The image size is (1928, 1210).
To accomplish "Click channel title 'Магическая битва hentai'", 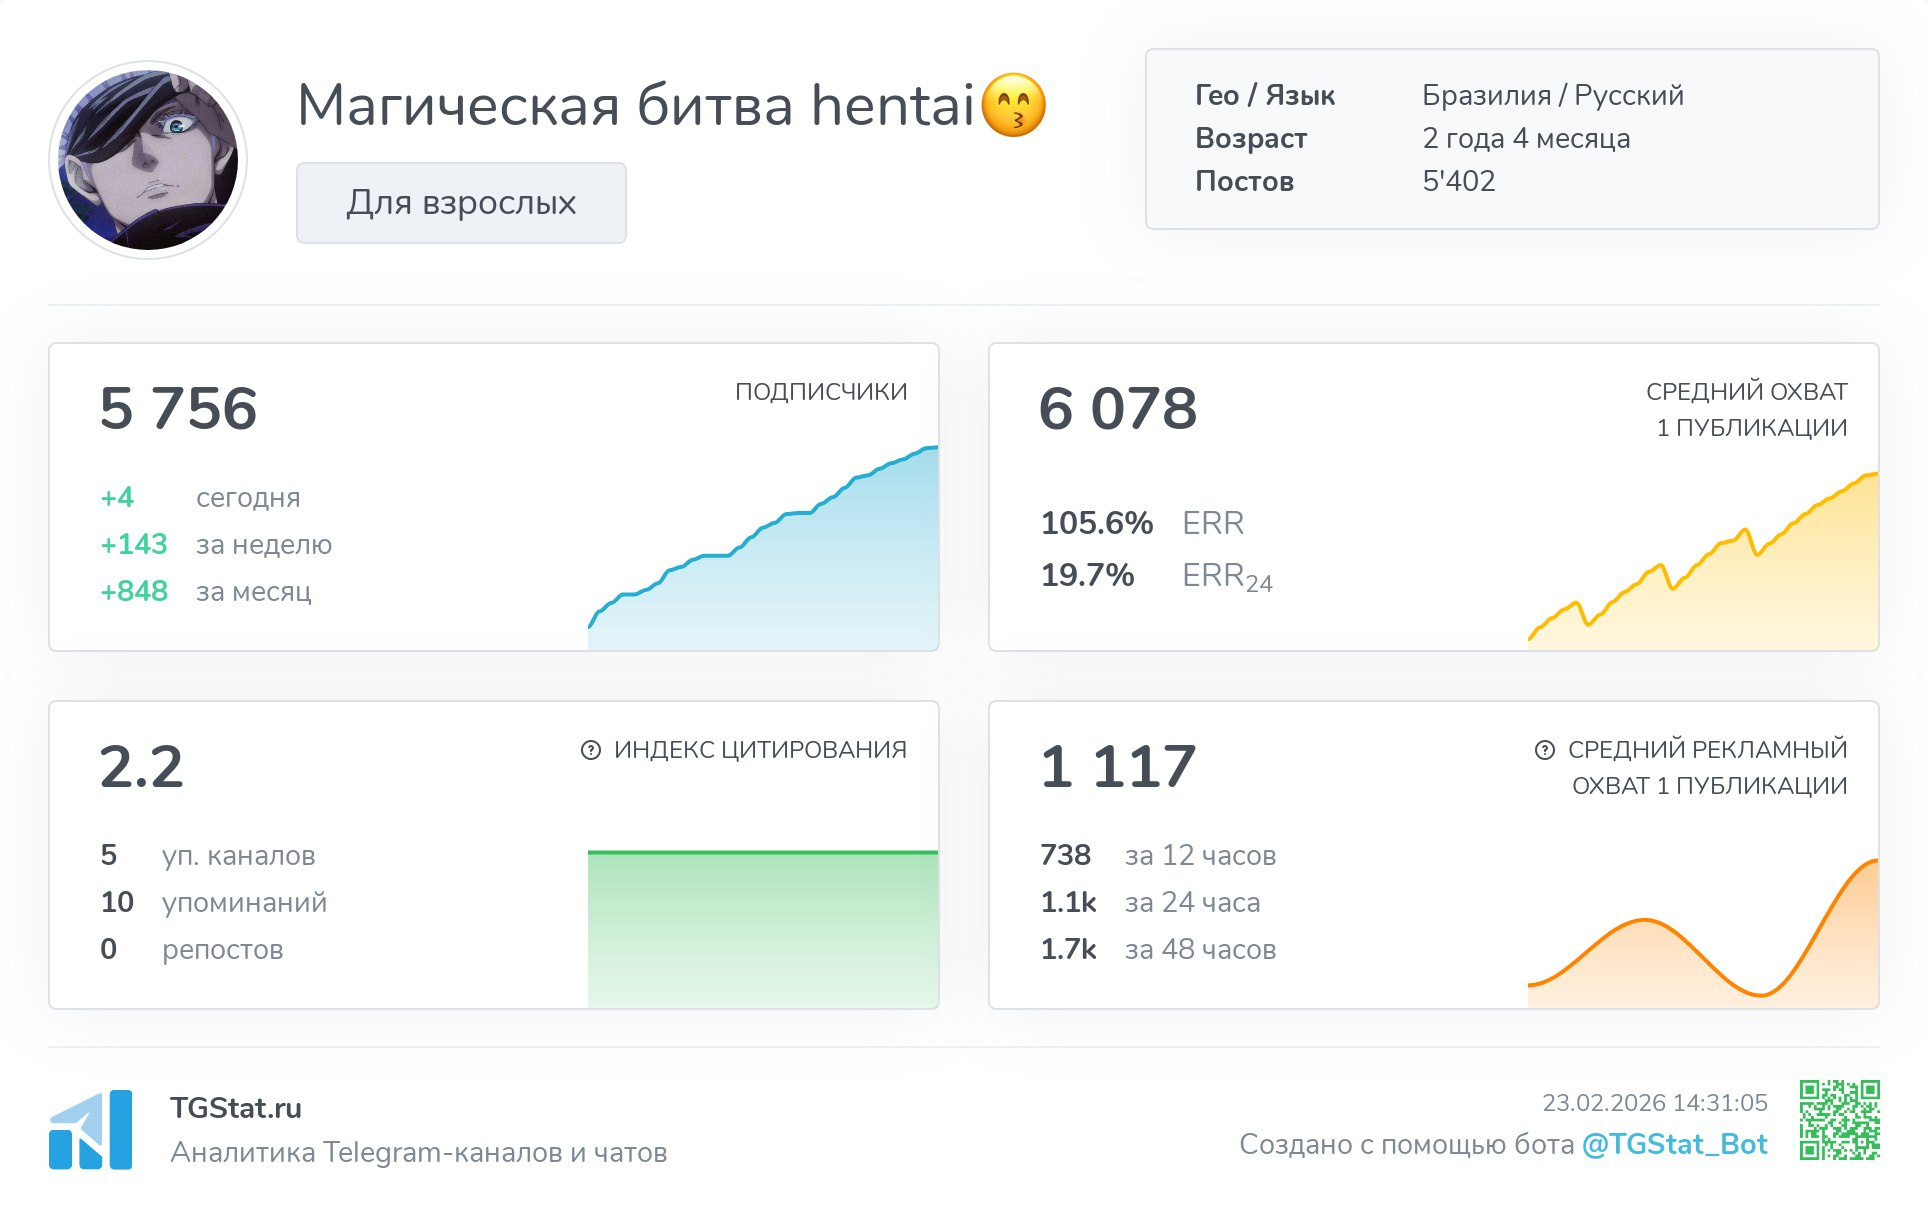I will point(635,105).
